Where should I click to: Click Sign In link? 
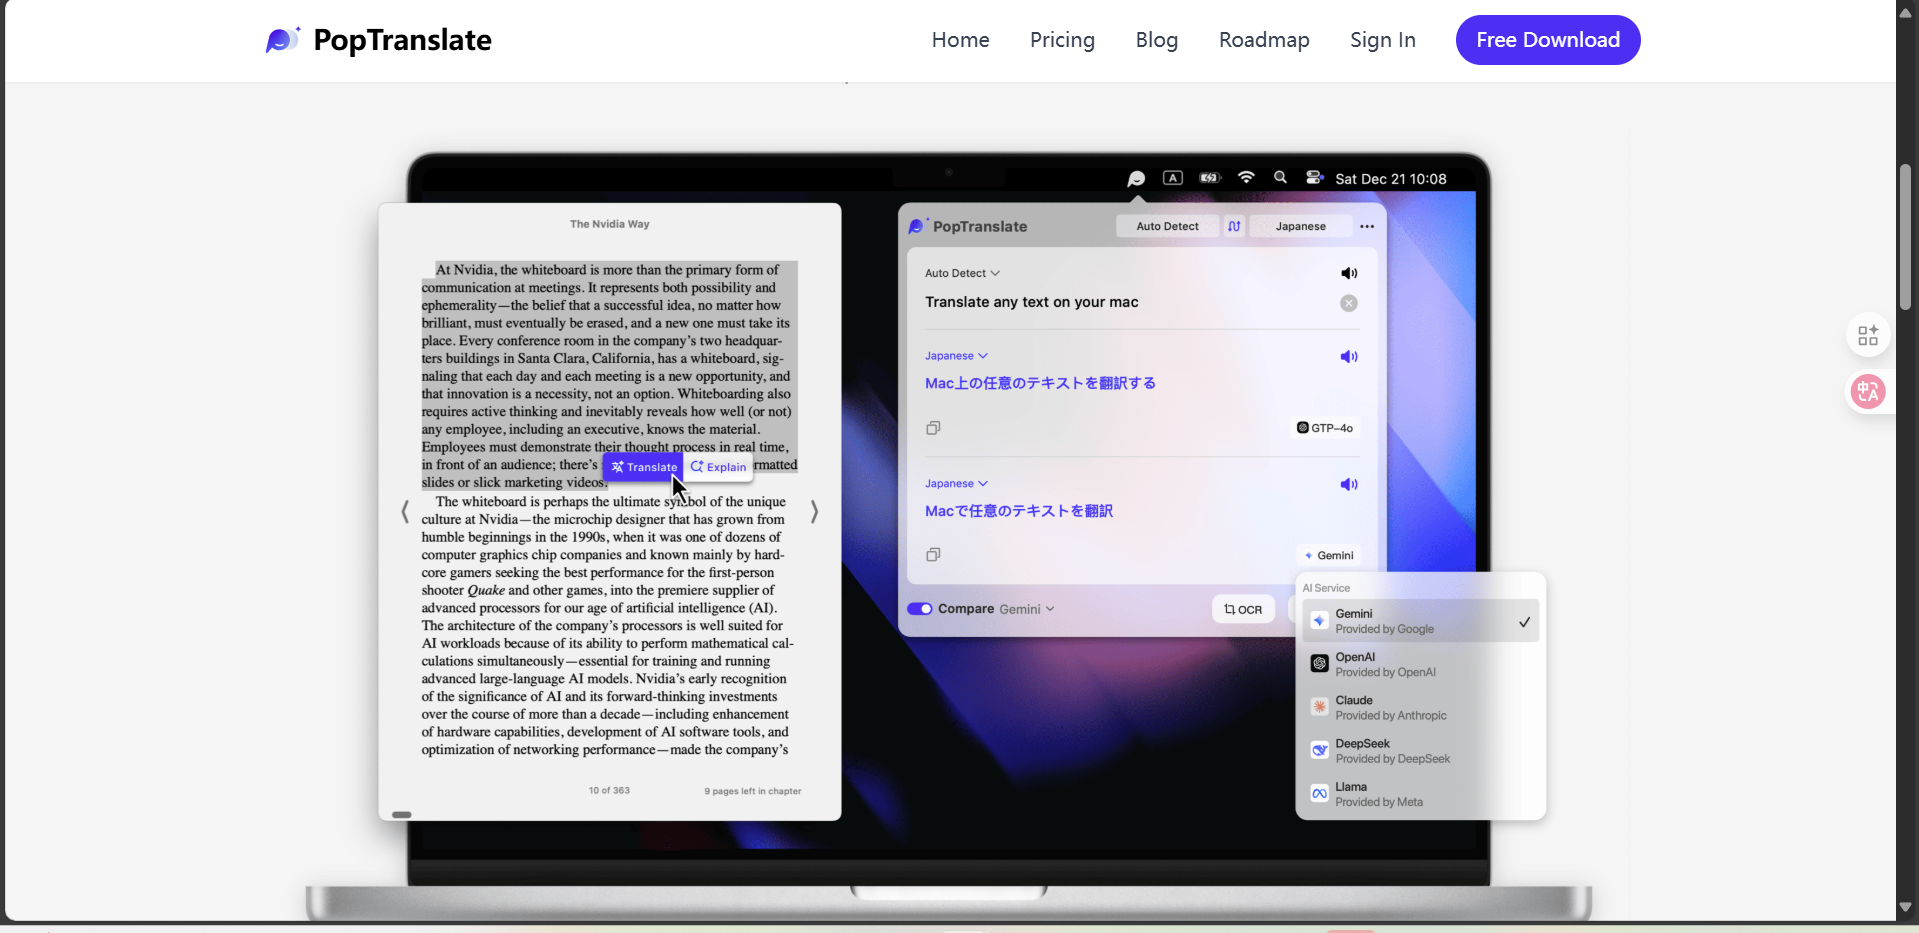tap(1382, 40)
